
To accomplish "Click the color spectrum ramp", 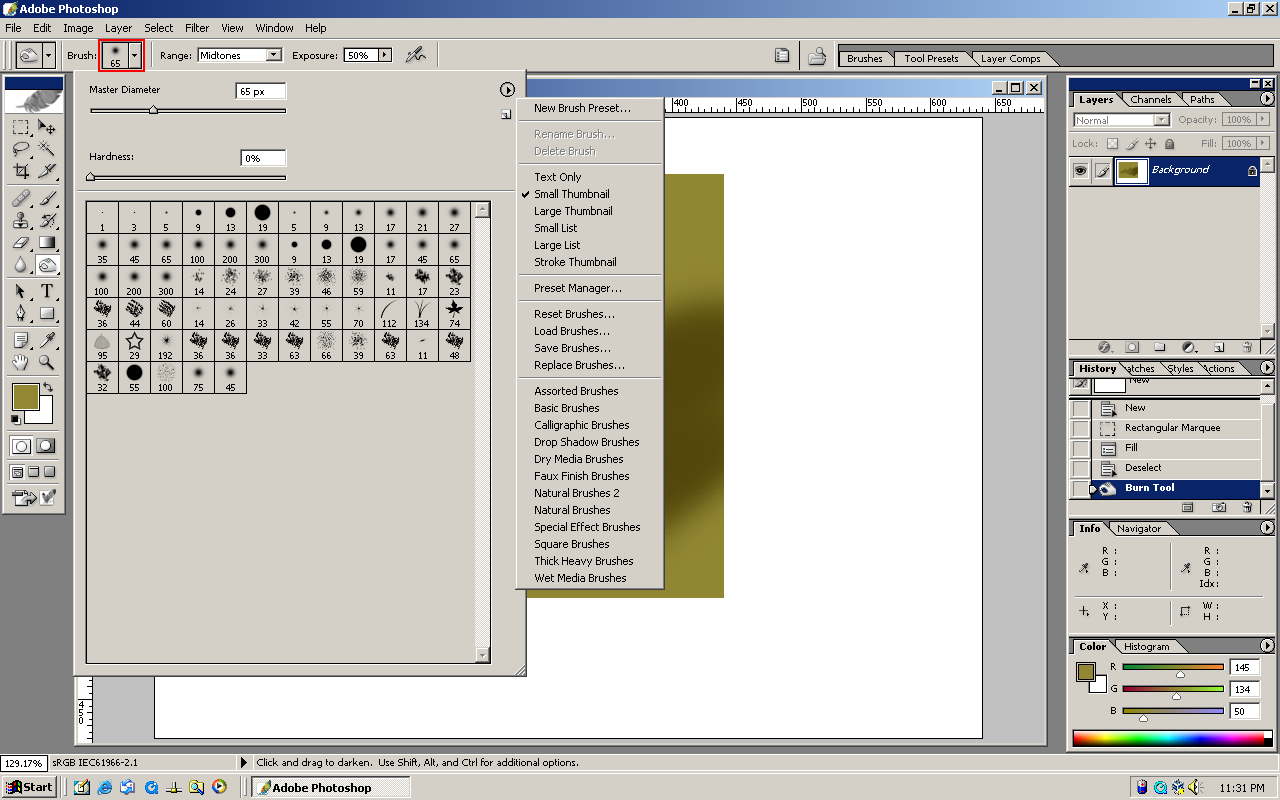I will [x=1168, y=738].
